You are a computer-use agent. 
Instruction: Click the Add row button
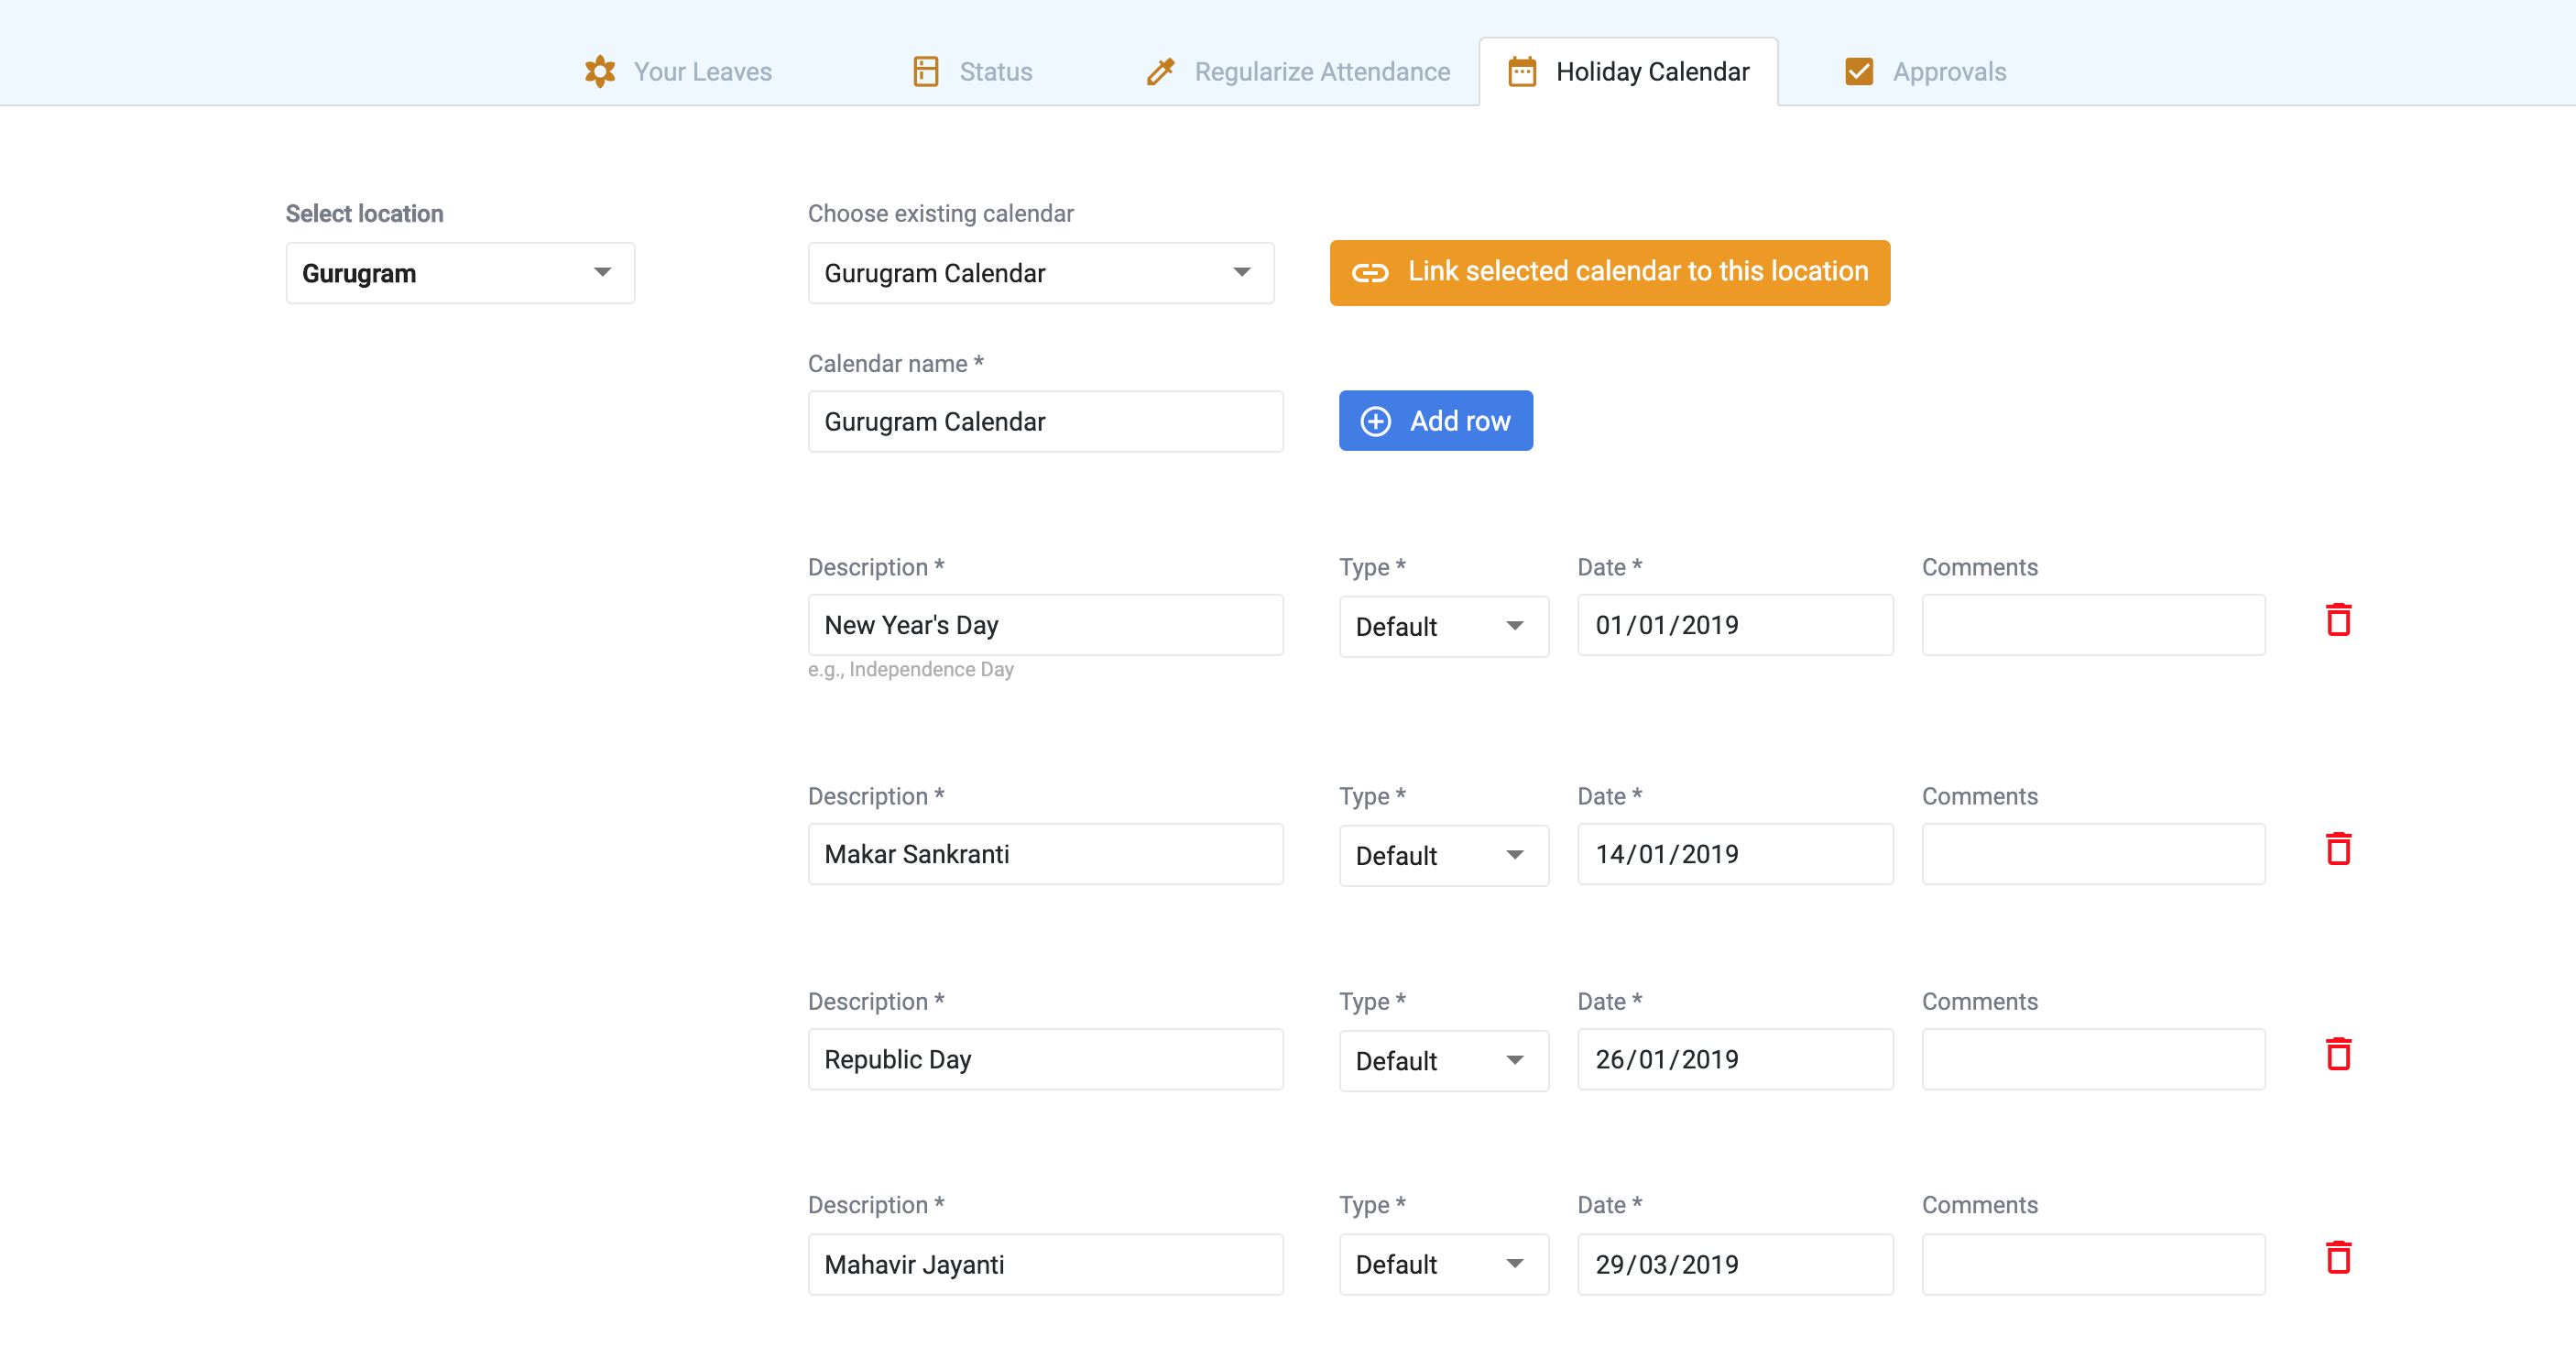click(1436, 421)
